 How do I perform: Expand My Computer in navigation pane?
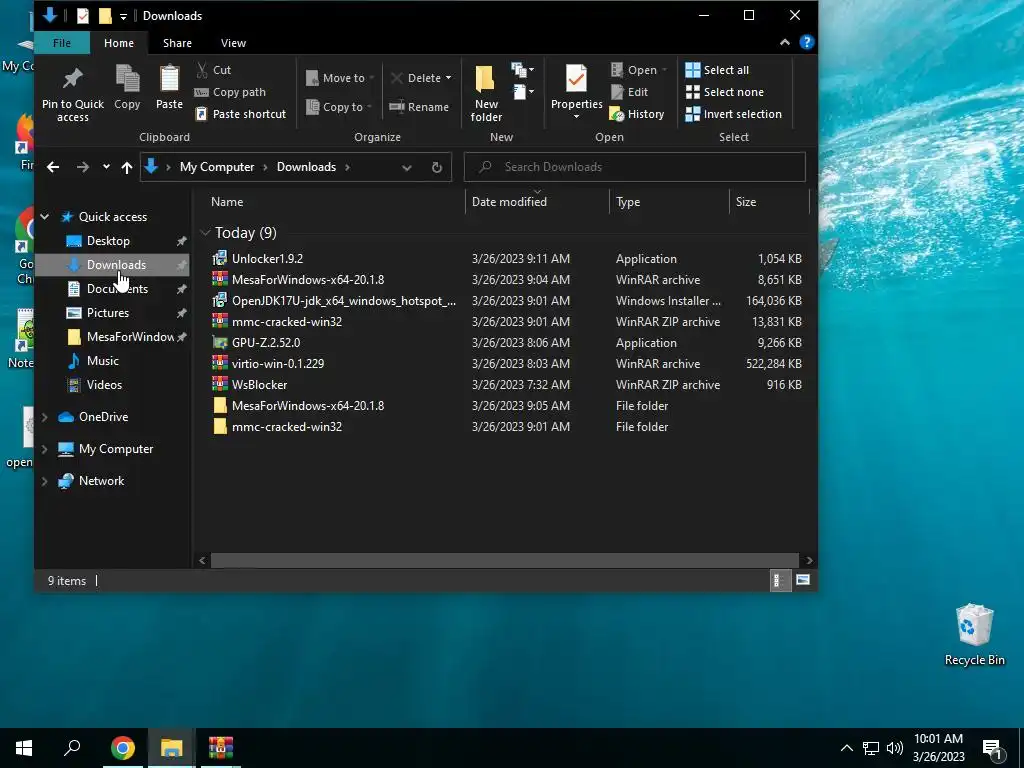tap(44, 449)
